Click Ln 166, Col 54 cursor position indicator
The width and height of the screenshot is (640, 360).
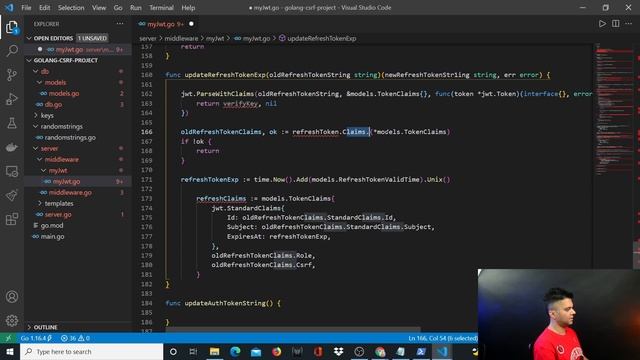443,338
